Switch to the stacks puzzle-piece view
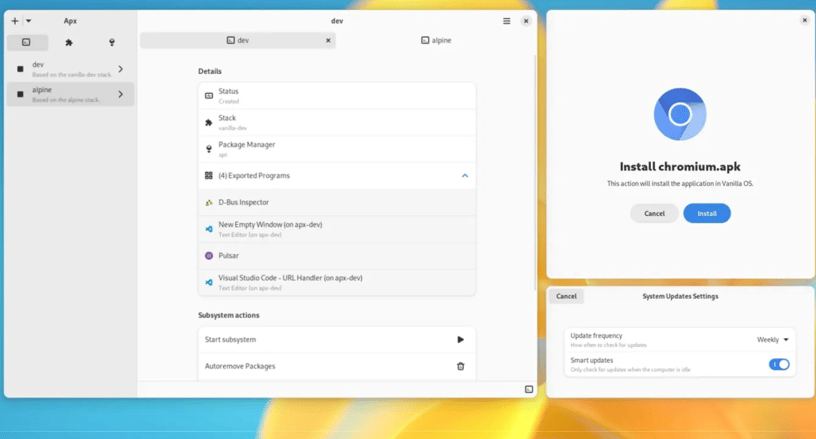The image size is (816, 439). pos(69,43)
